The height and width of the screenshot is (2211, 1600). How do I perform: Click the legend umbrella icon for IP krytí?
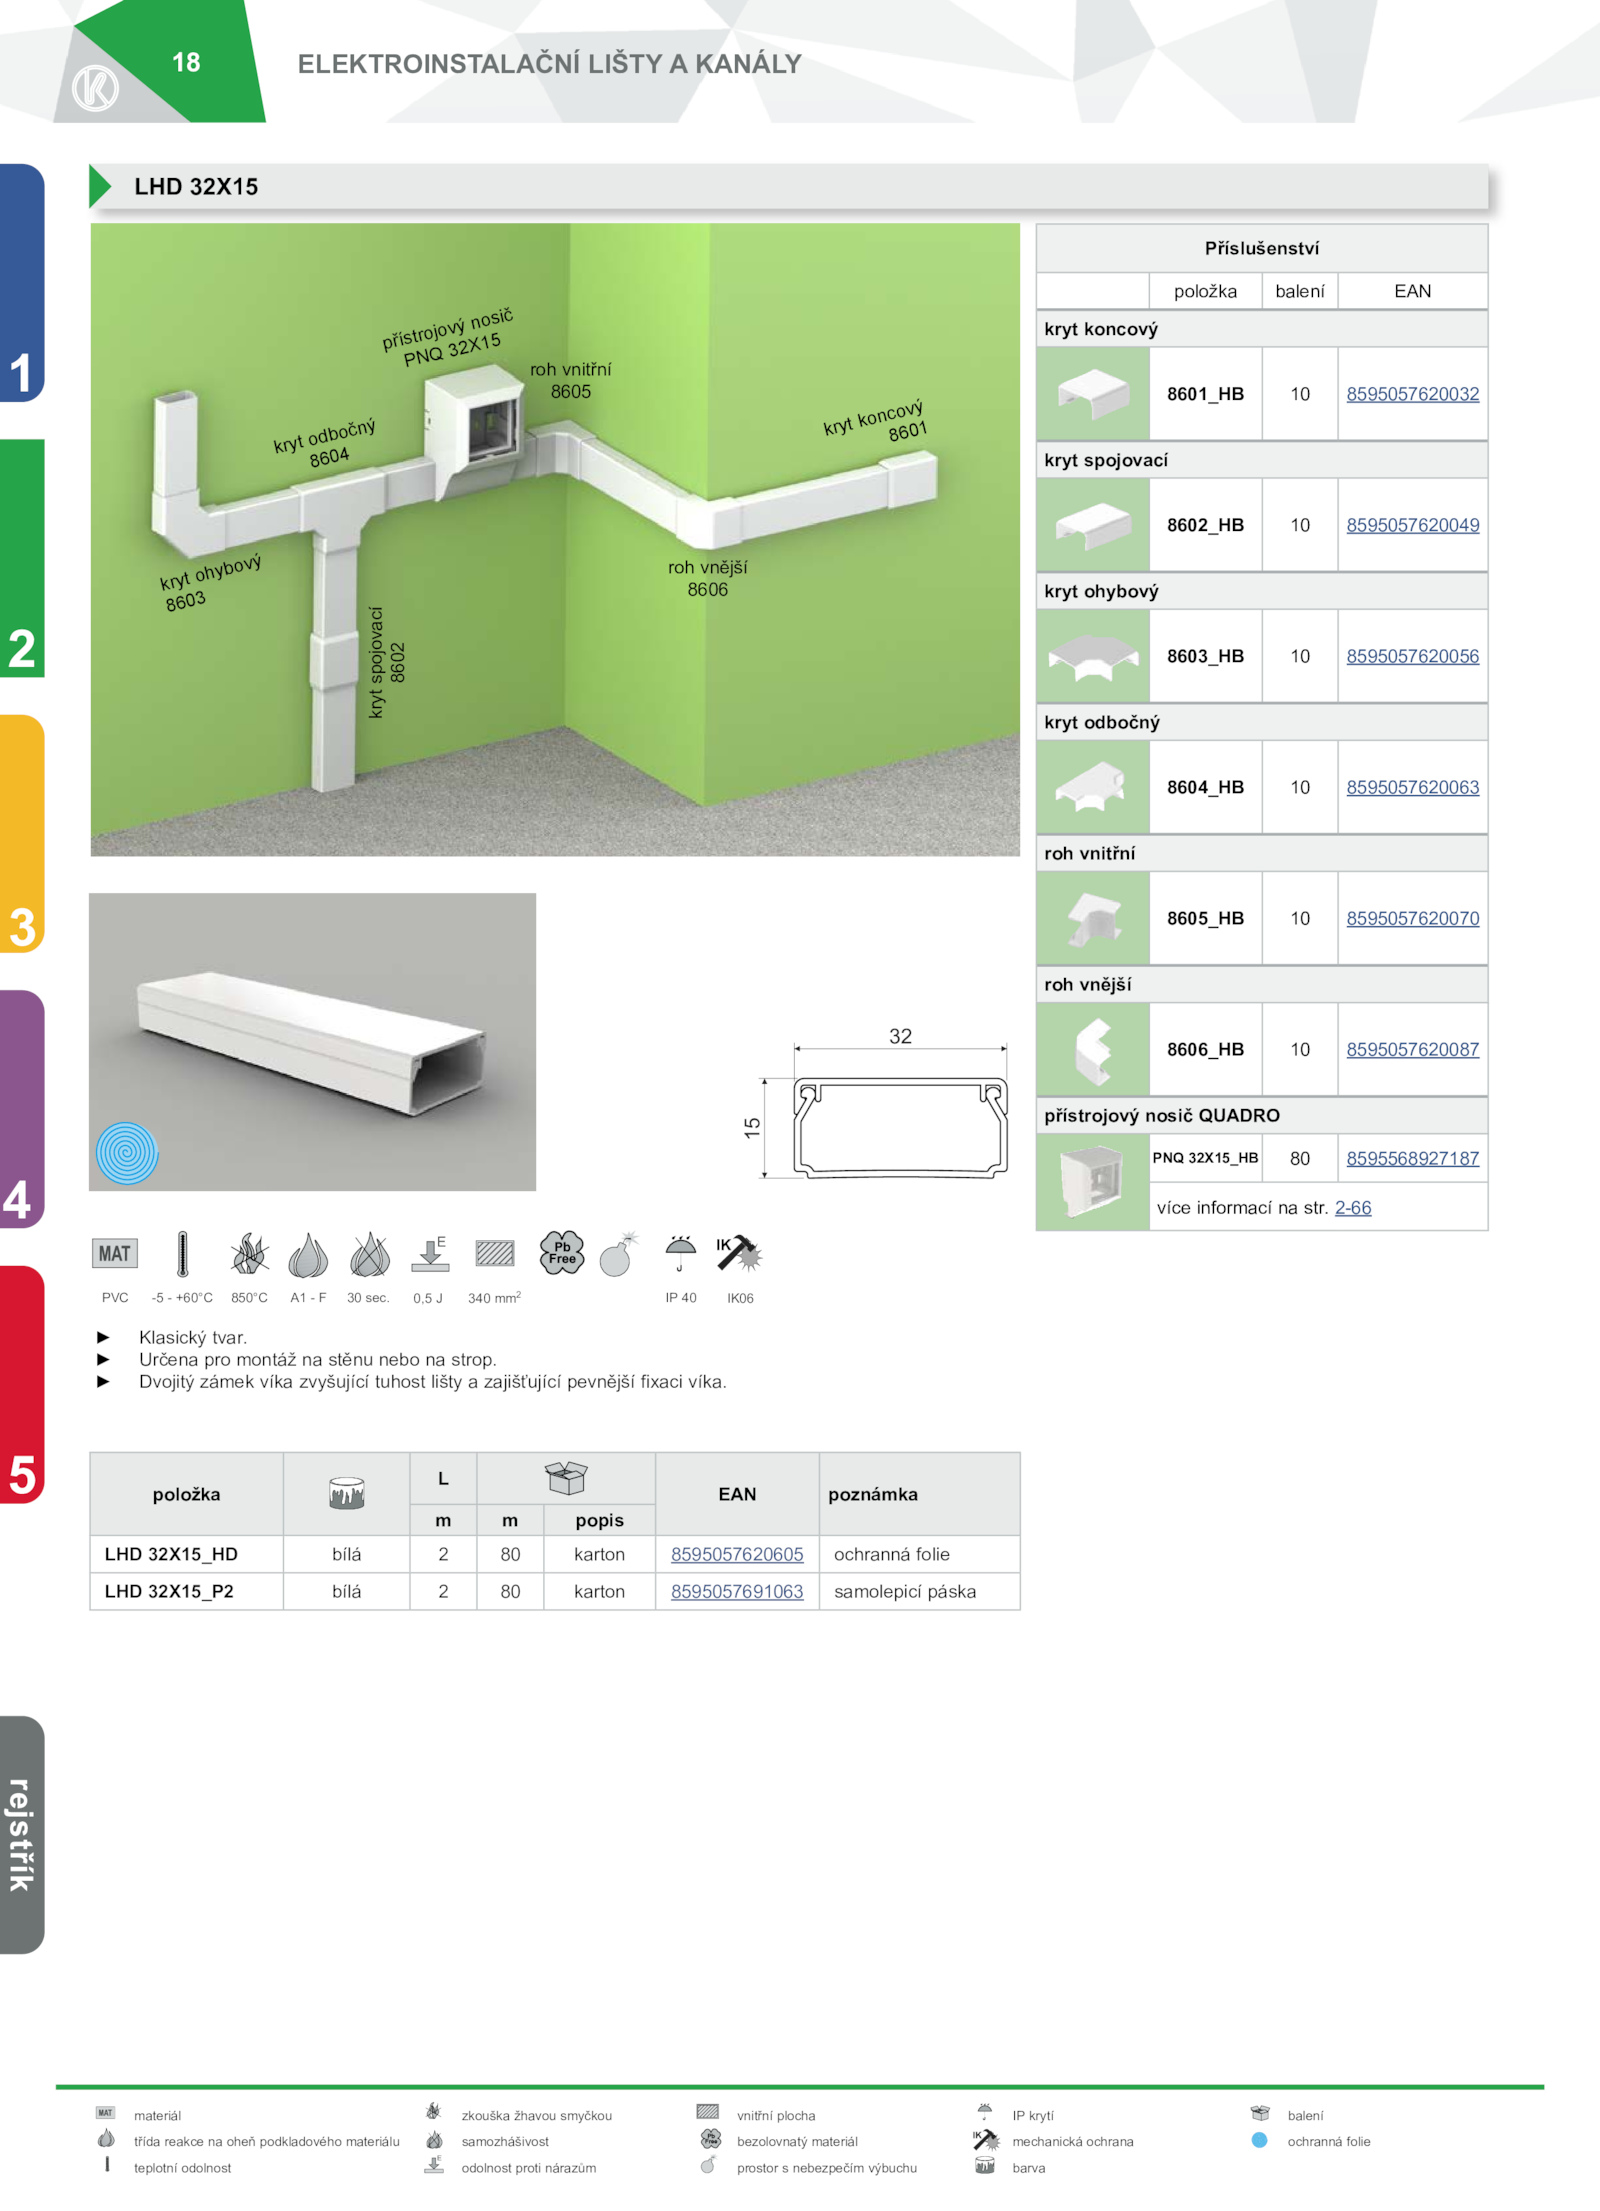point(984,2113)
